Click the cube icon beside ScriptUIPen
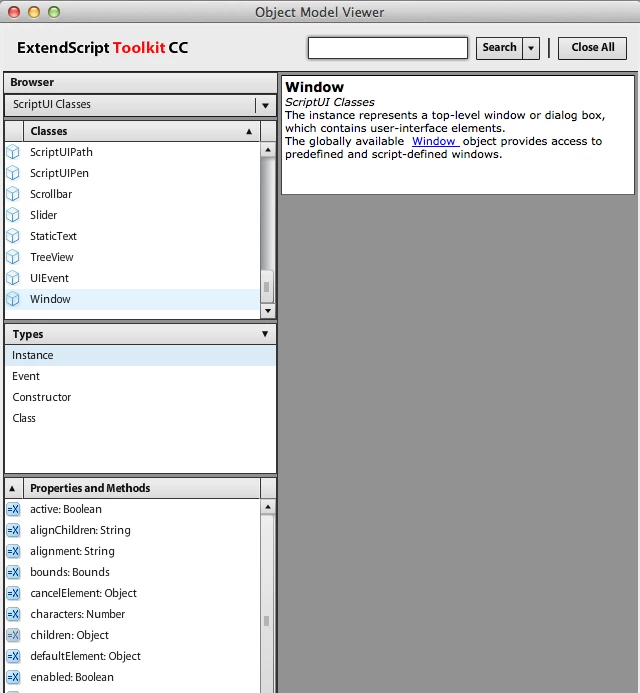 tap(13, 173)
